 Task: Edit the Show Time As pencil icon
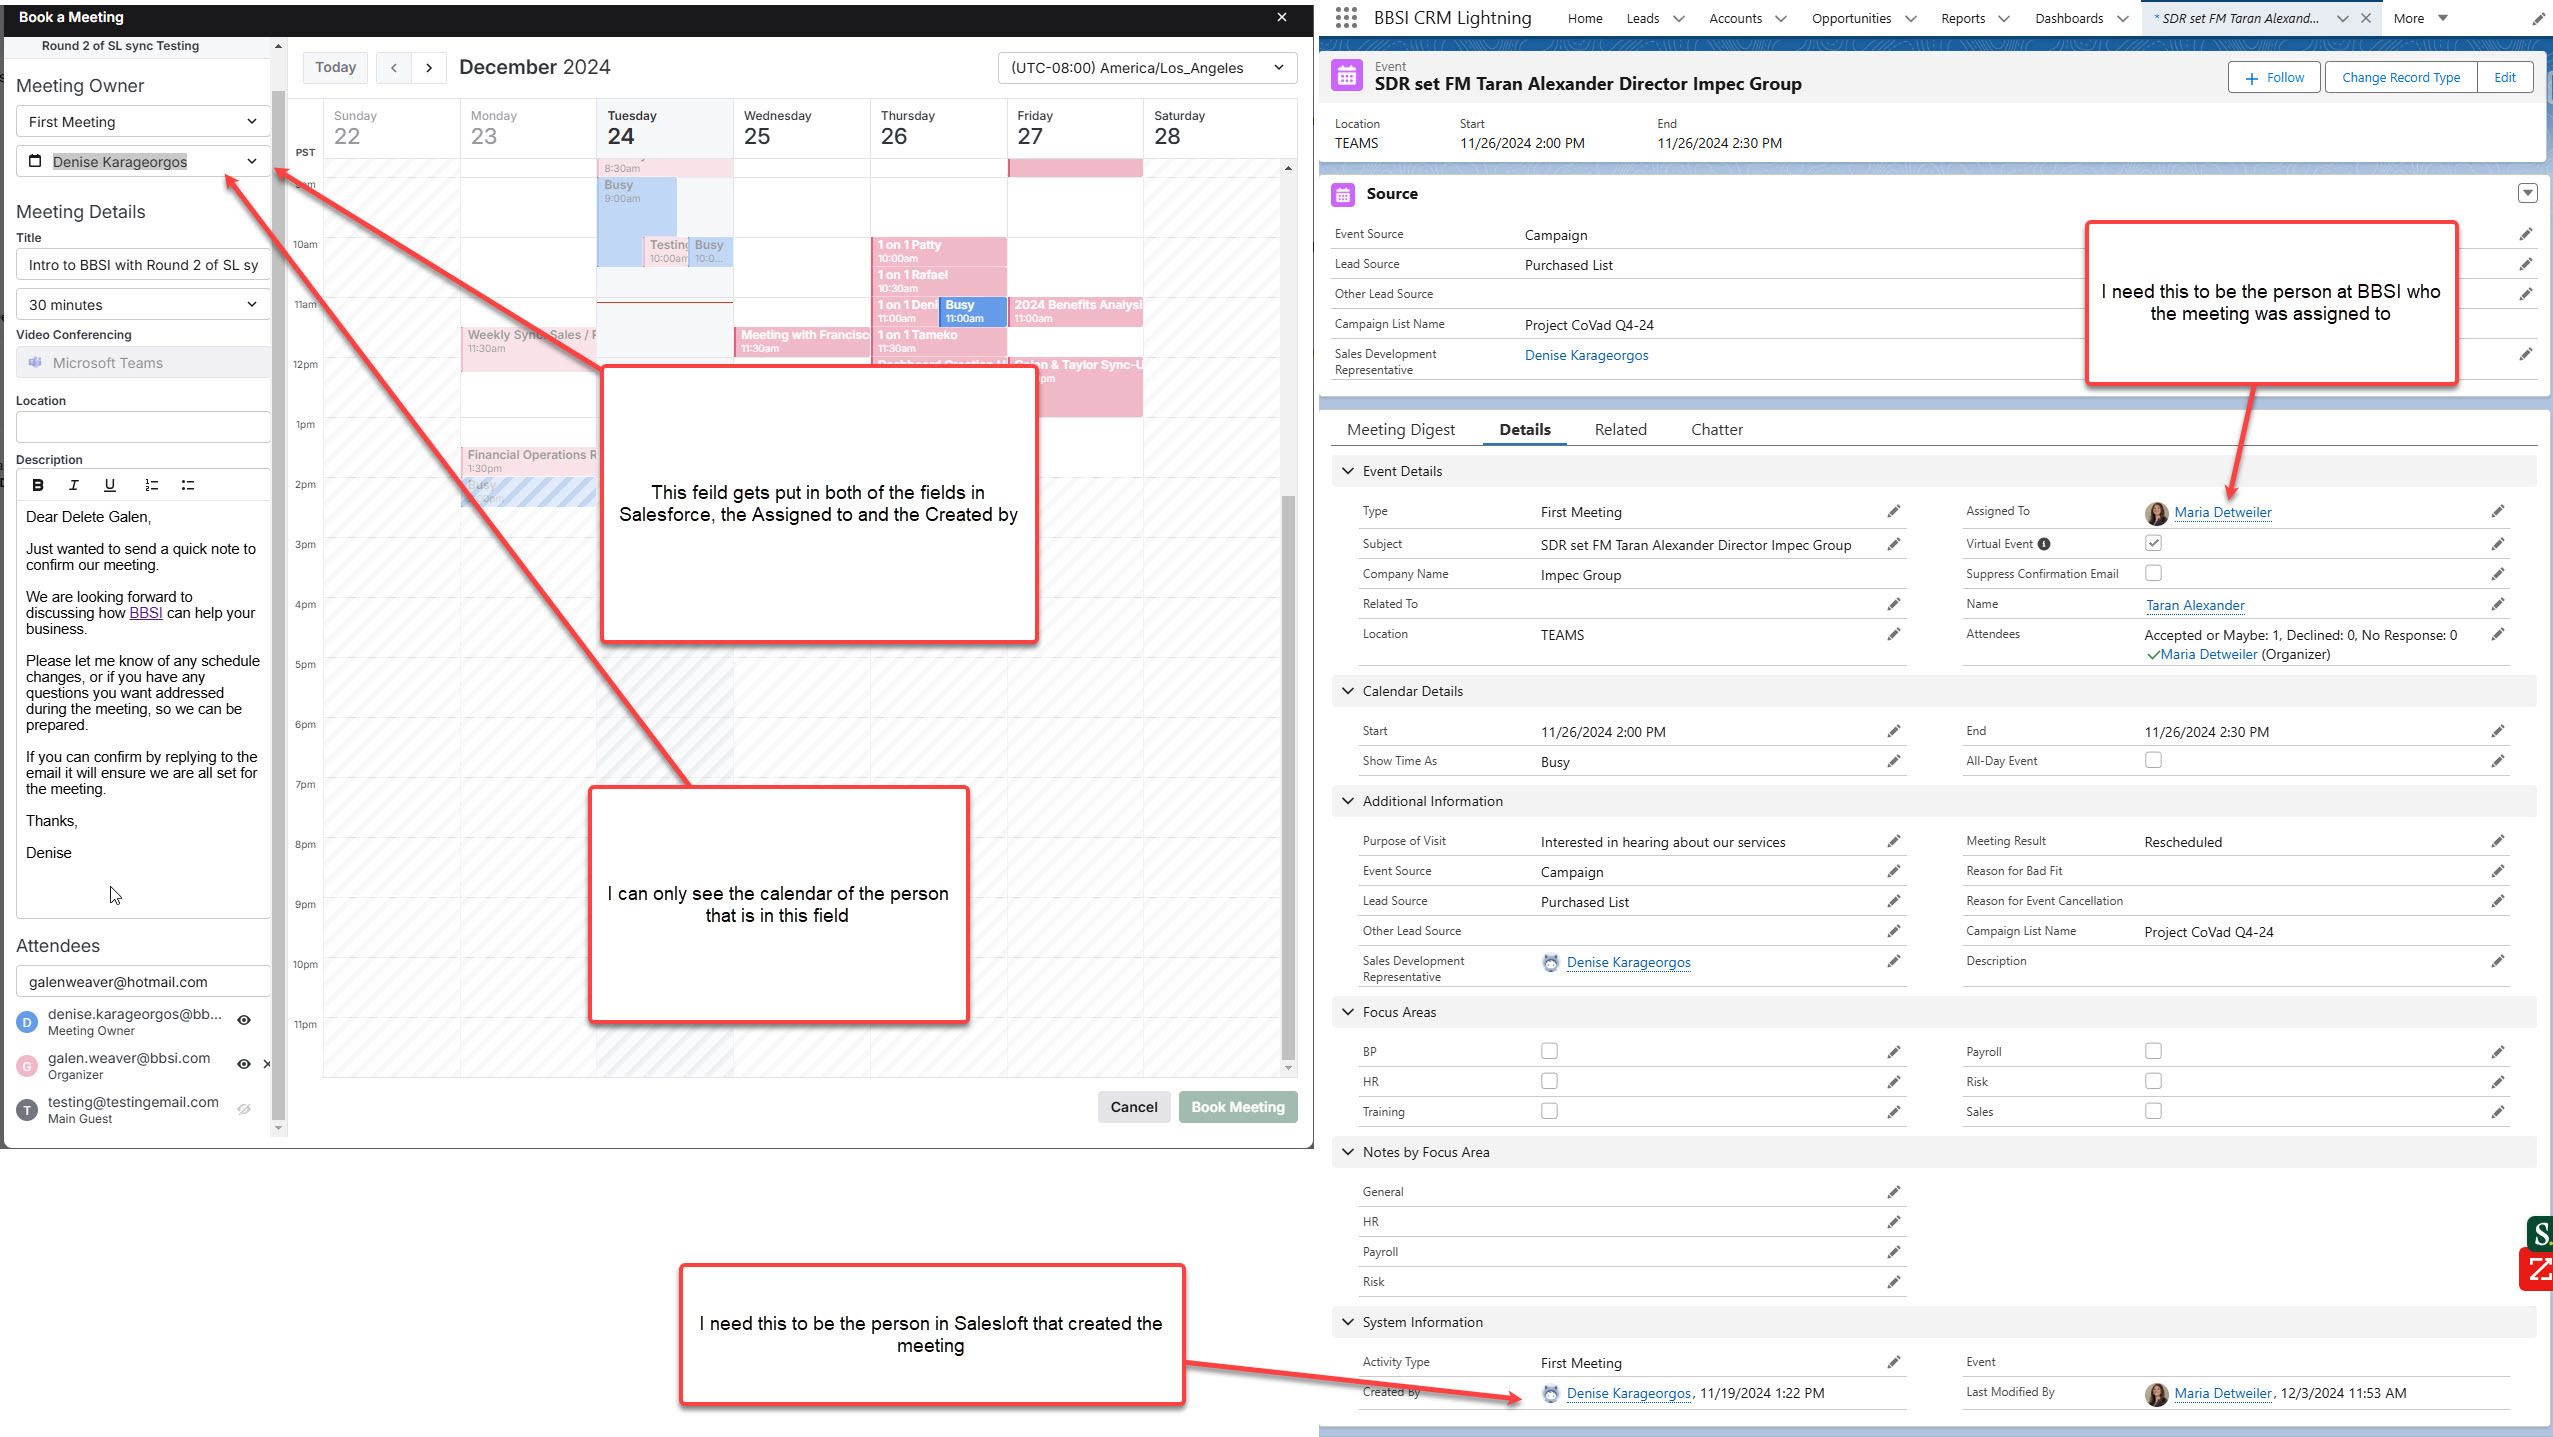point(1893,762)
